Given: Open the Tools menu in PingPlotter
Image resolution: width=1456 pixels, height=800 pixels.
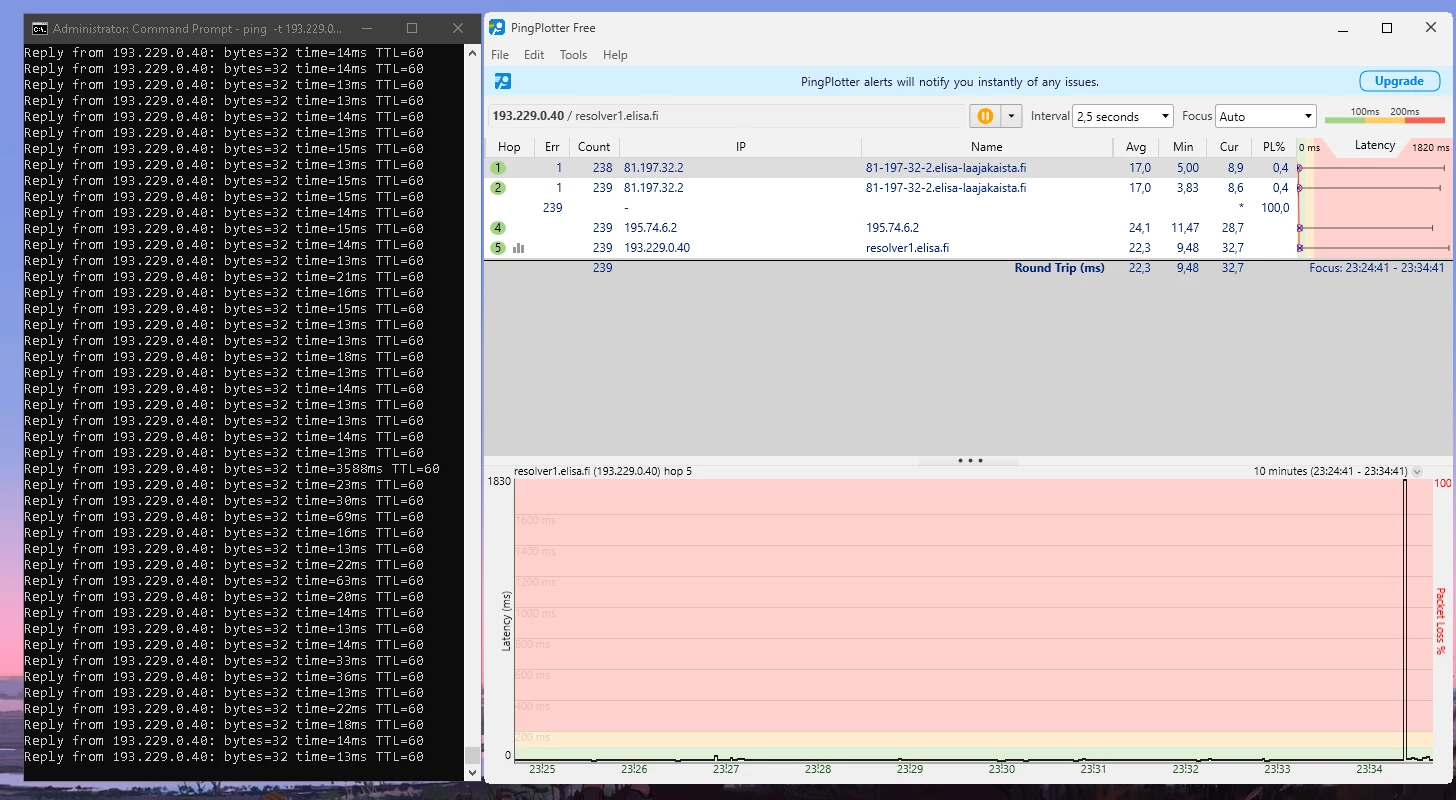Looking at the screenshot, I should 573,55.
